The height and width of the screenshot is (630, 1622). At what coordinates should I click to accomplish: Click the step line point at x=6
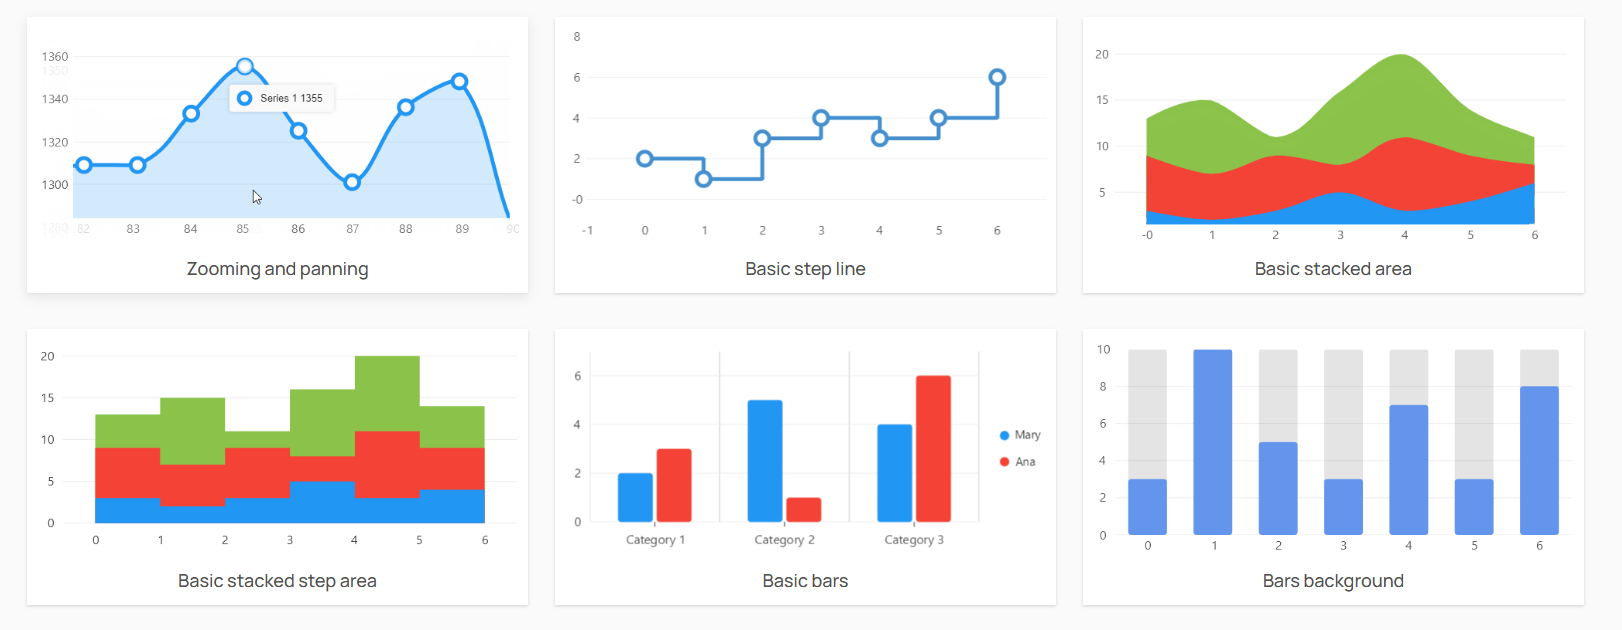997,77
